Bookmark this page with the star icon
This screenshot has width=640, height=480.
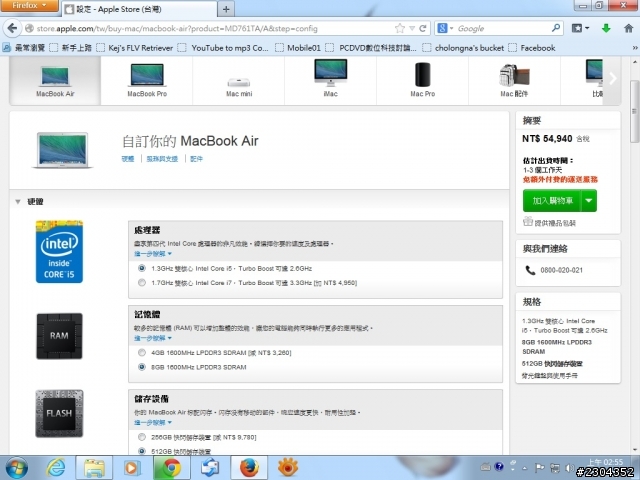[400, 28]
